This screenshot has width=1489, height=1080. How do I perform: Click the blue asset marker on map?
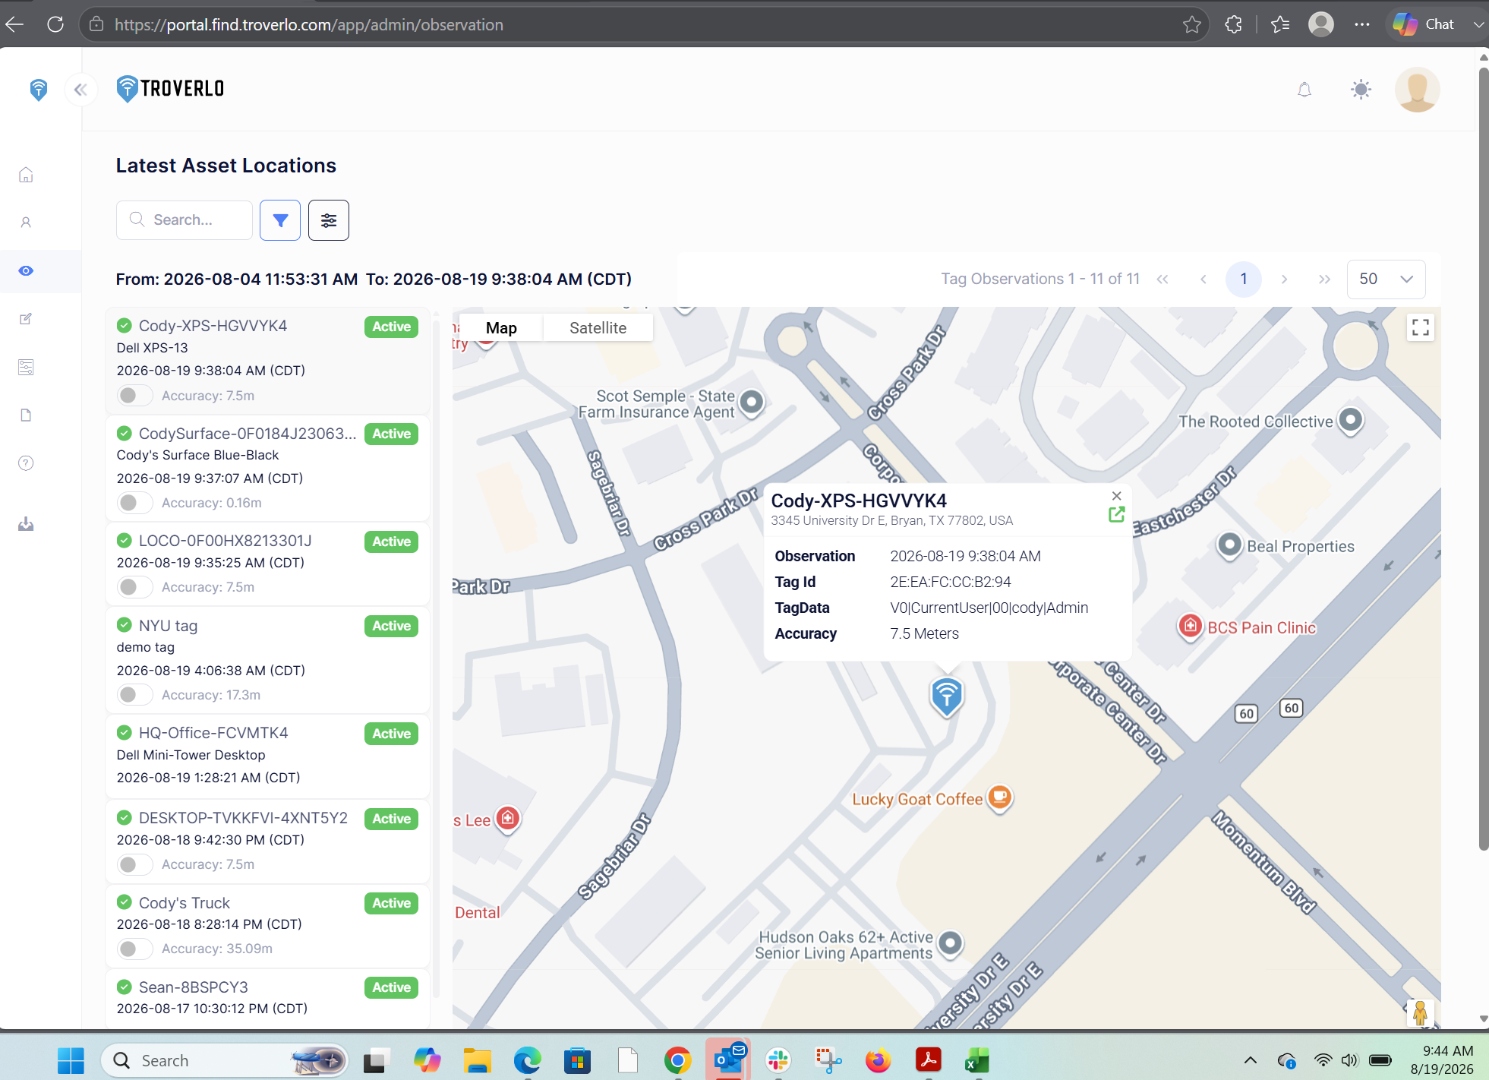[x=946, y=696]
